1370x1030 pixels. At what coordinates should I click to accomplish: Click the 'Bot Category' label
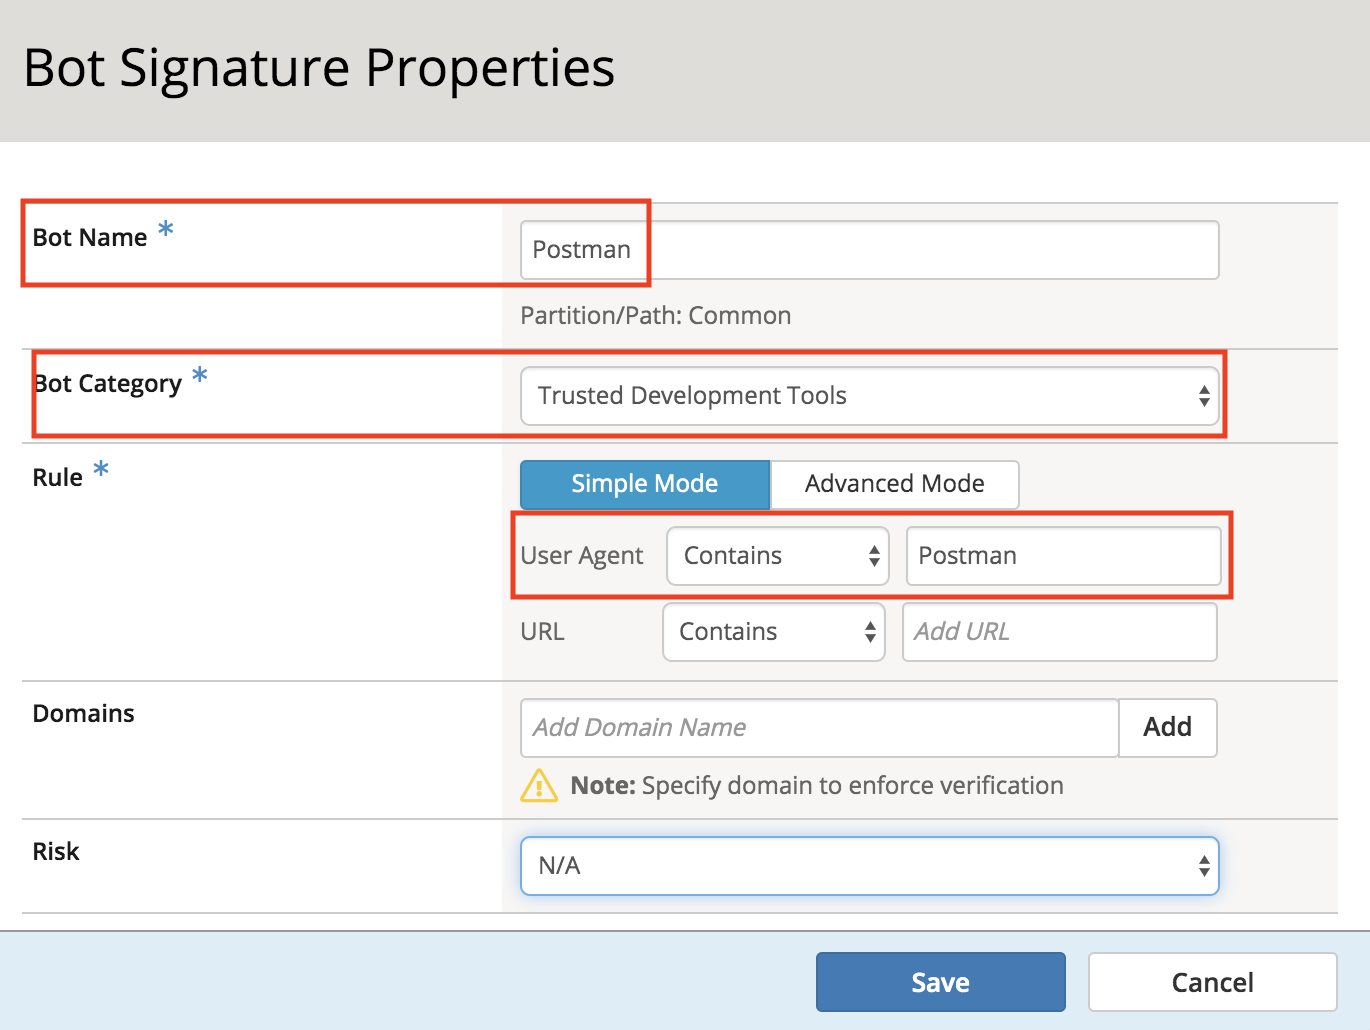(x=108, y=384)
